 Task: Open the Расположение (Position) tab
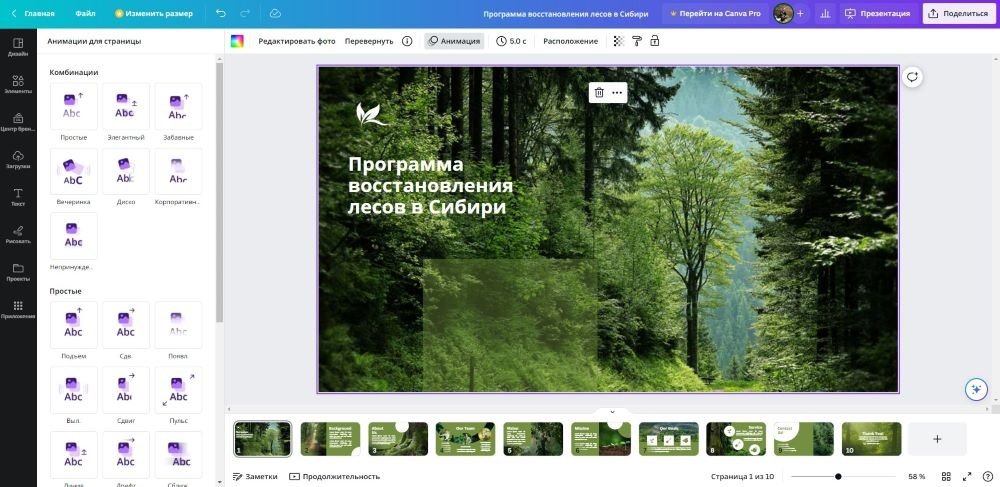(x=570, y=41)
